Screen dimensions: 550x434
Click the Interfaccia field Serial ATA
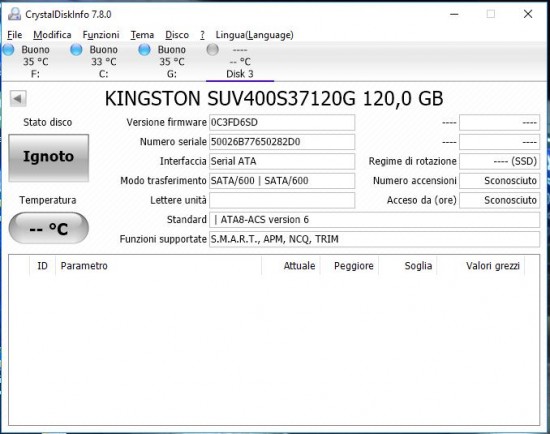tap(282, 161)
